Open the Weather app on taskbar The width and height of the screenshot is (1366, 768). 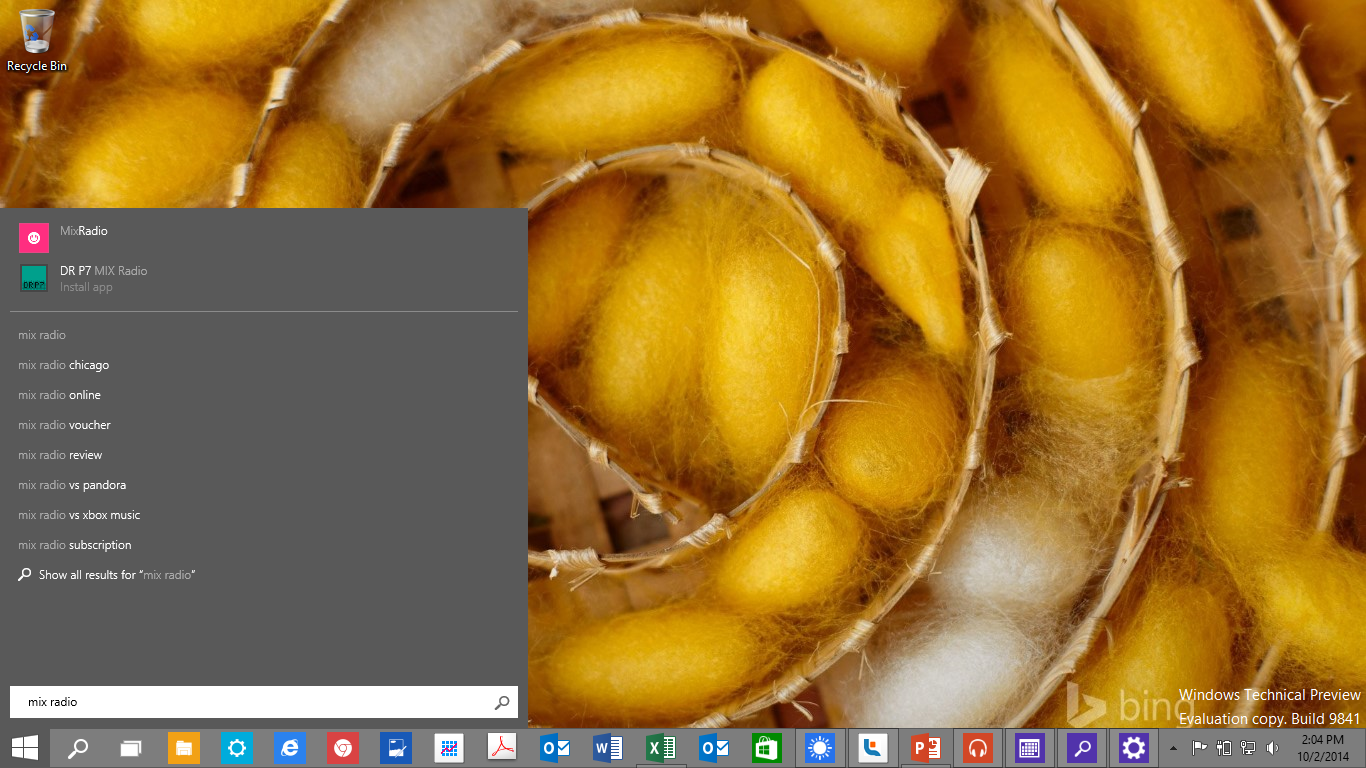point(820,748)
